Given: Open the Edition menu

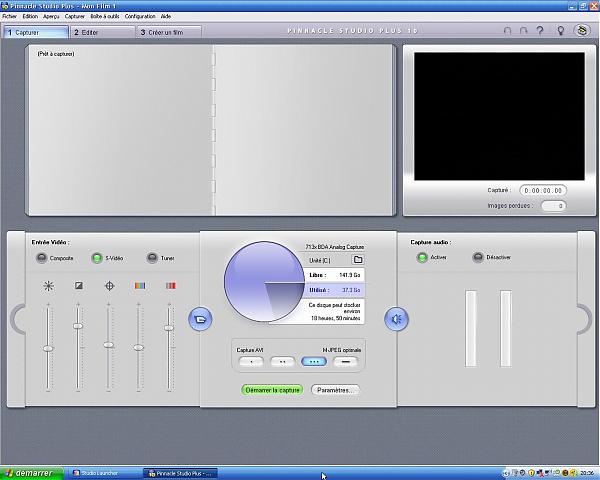Looking at the screenshot, I should click(x=30, y=16).
